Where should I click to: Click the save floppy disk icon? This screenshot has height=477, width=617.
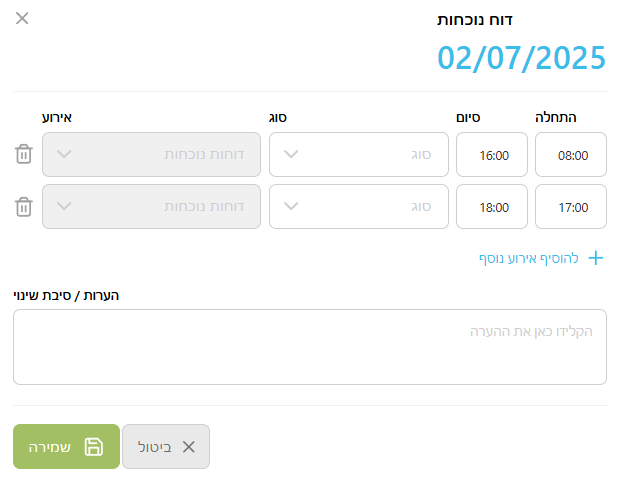93,447
